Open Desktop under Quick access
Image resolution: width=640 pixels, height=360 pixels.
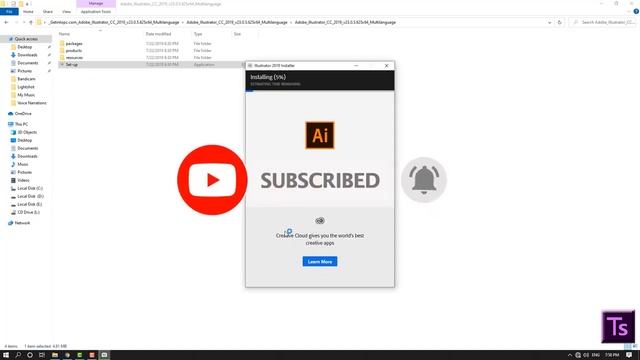[x=24, y=47]
